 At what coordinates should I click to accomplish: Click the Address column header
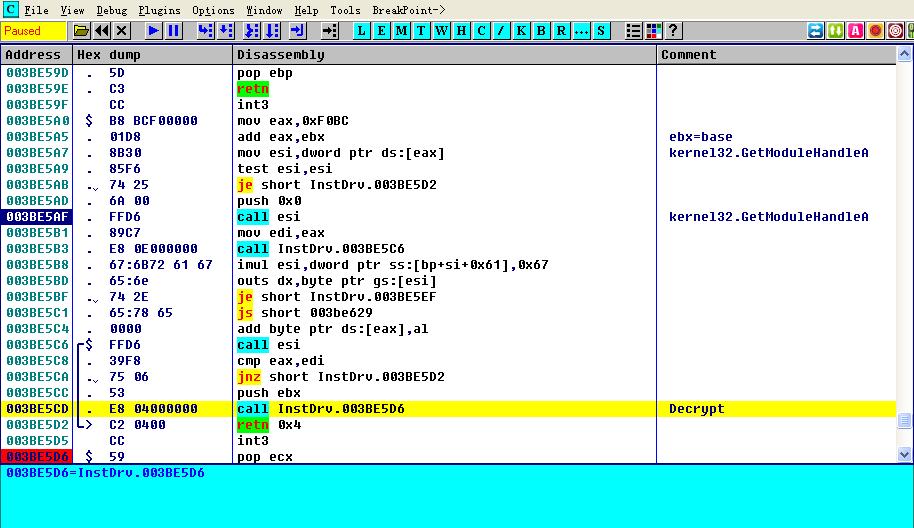coord(37,55)
